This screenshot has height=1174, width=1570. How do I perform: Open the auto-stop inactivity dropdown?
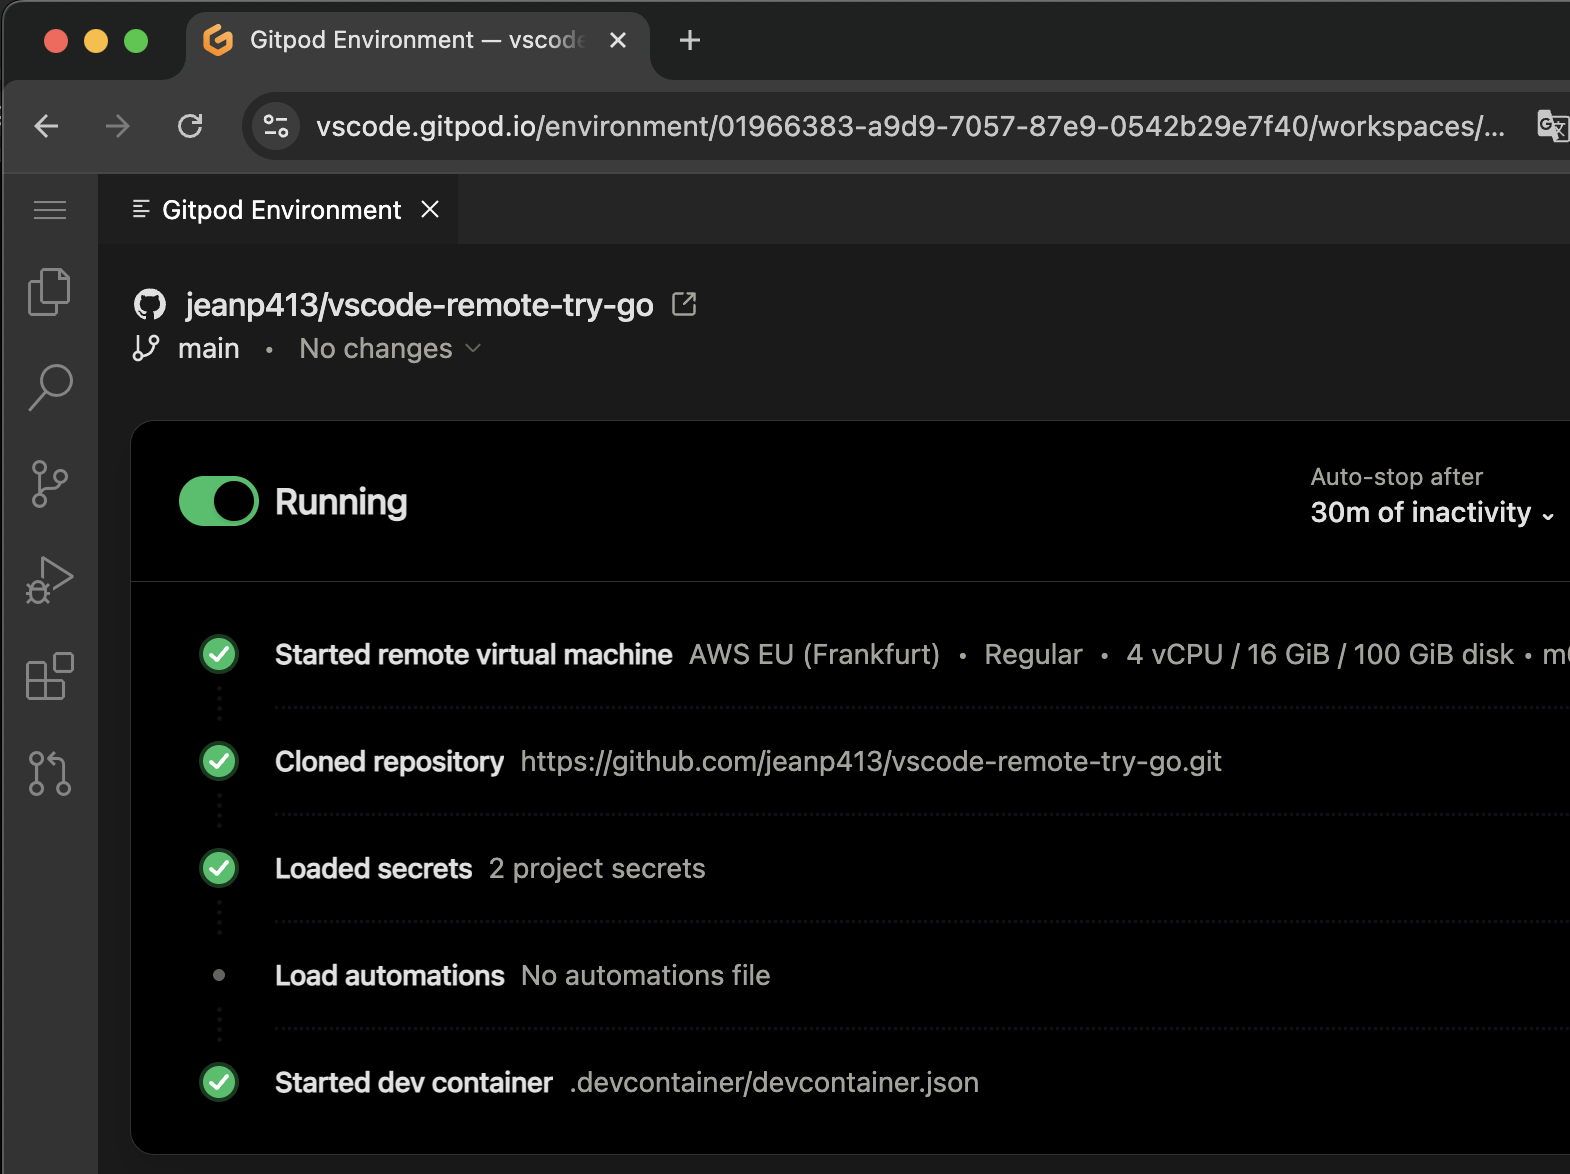(1432, 512)
